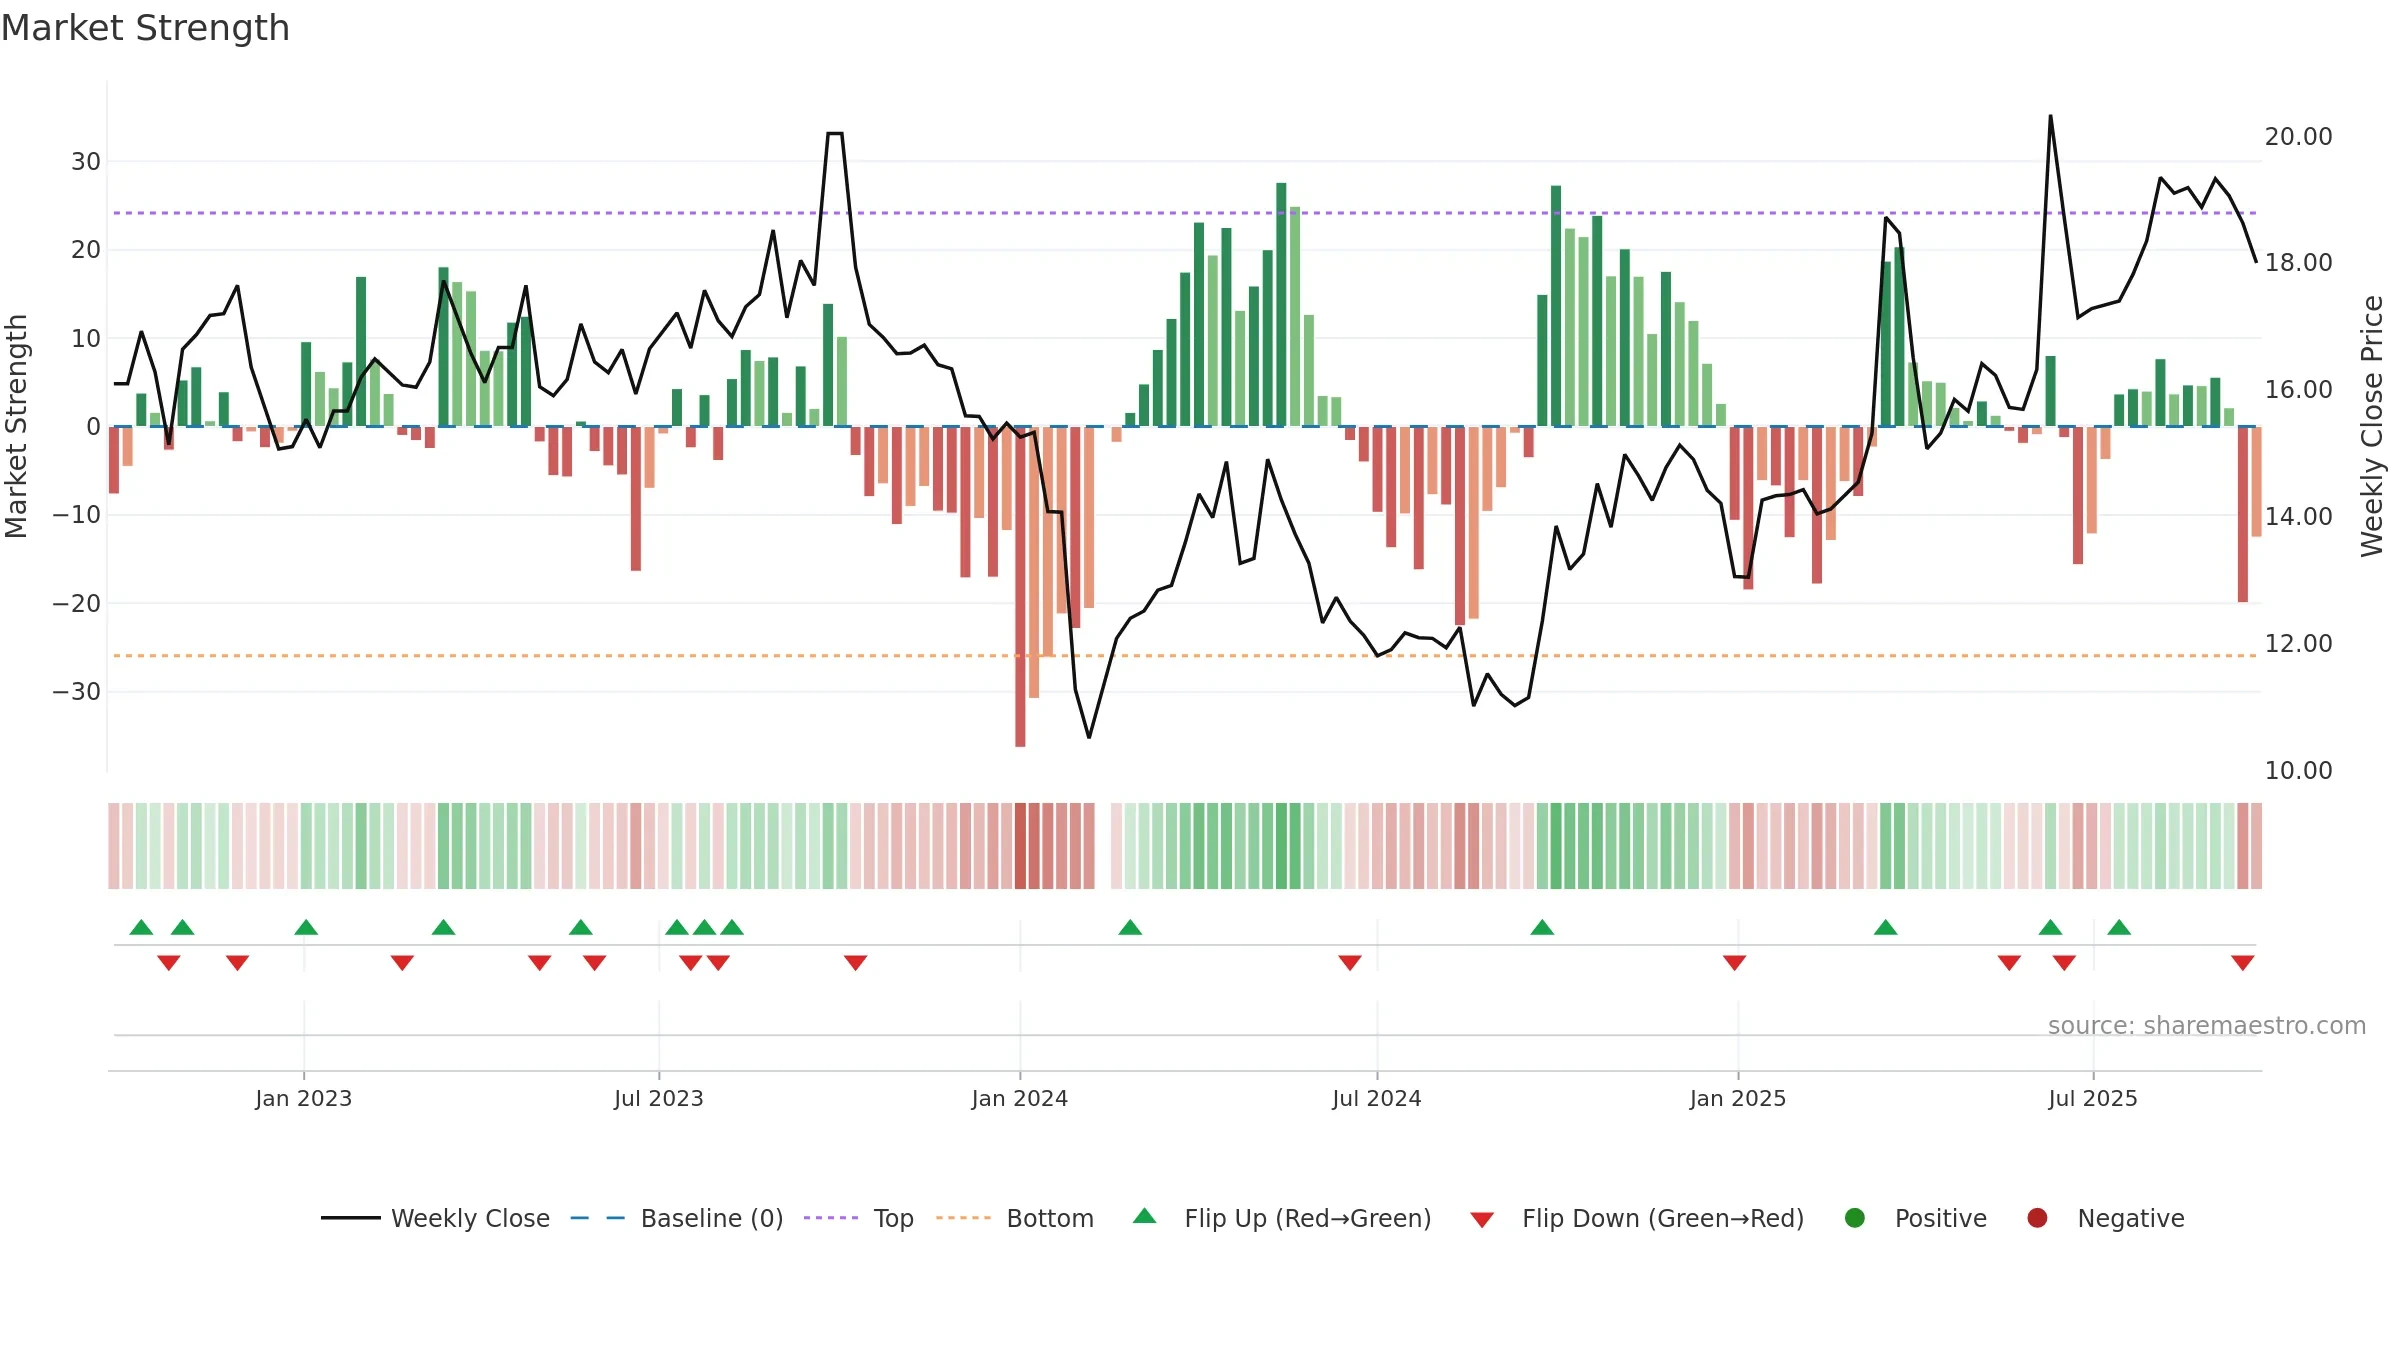This screenshot has height=1350, width=2400.
Task: Click the Jul 2025 x-axis label
Action: pyautogui.click(x=2093, y=1098)
